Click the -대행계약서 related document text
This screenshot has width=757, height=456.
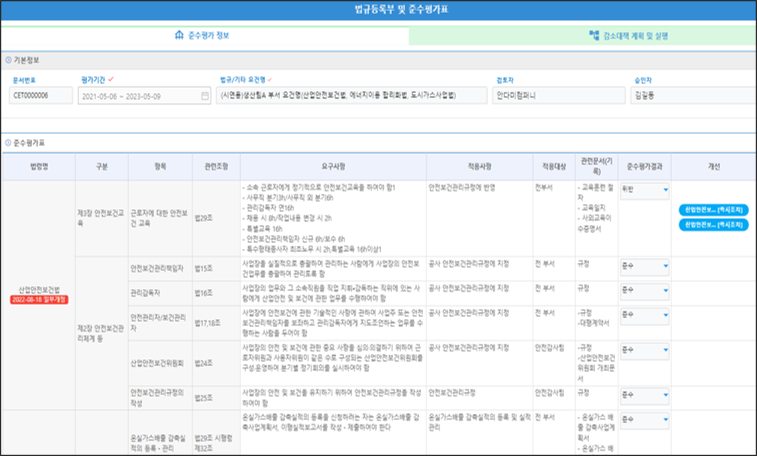[593, 323]
